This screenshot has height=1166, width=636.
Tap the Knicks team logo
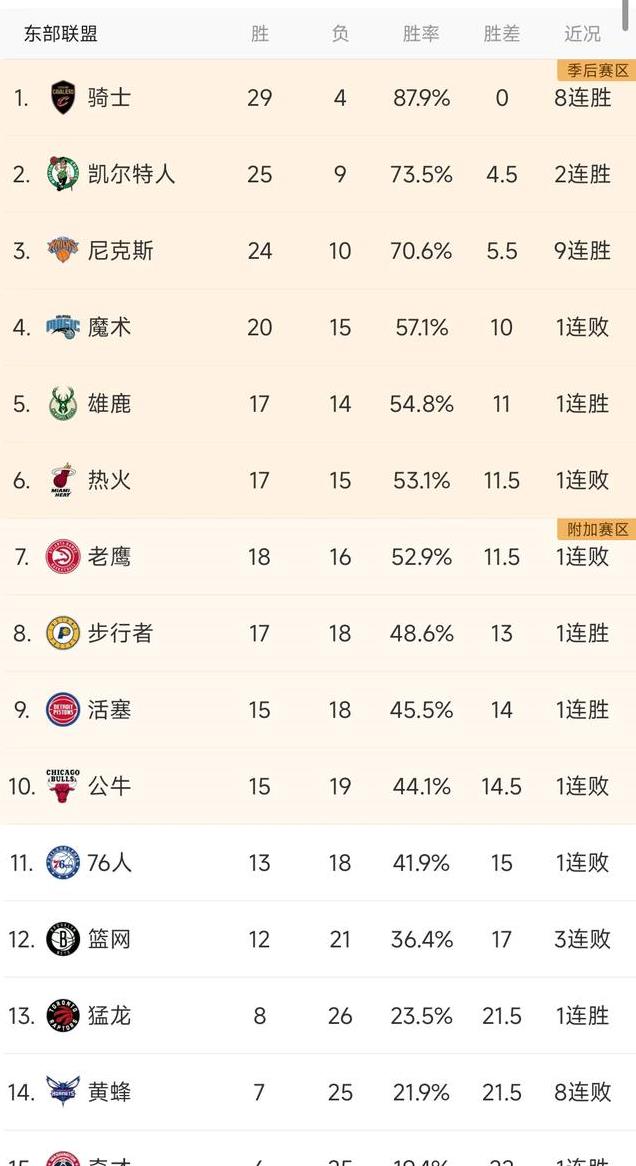(63, 250)
